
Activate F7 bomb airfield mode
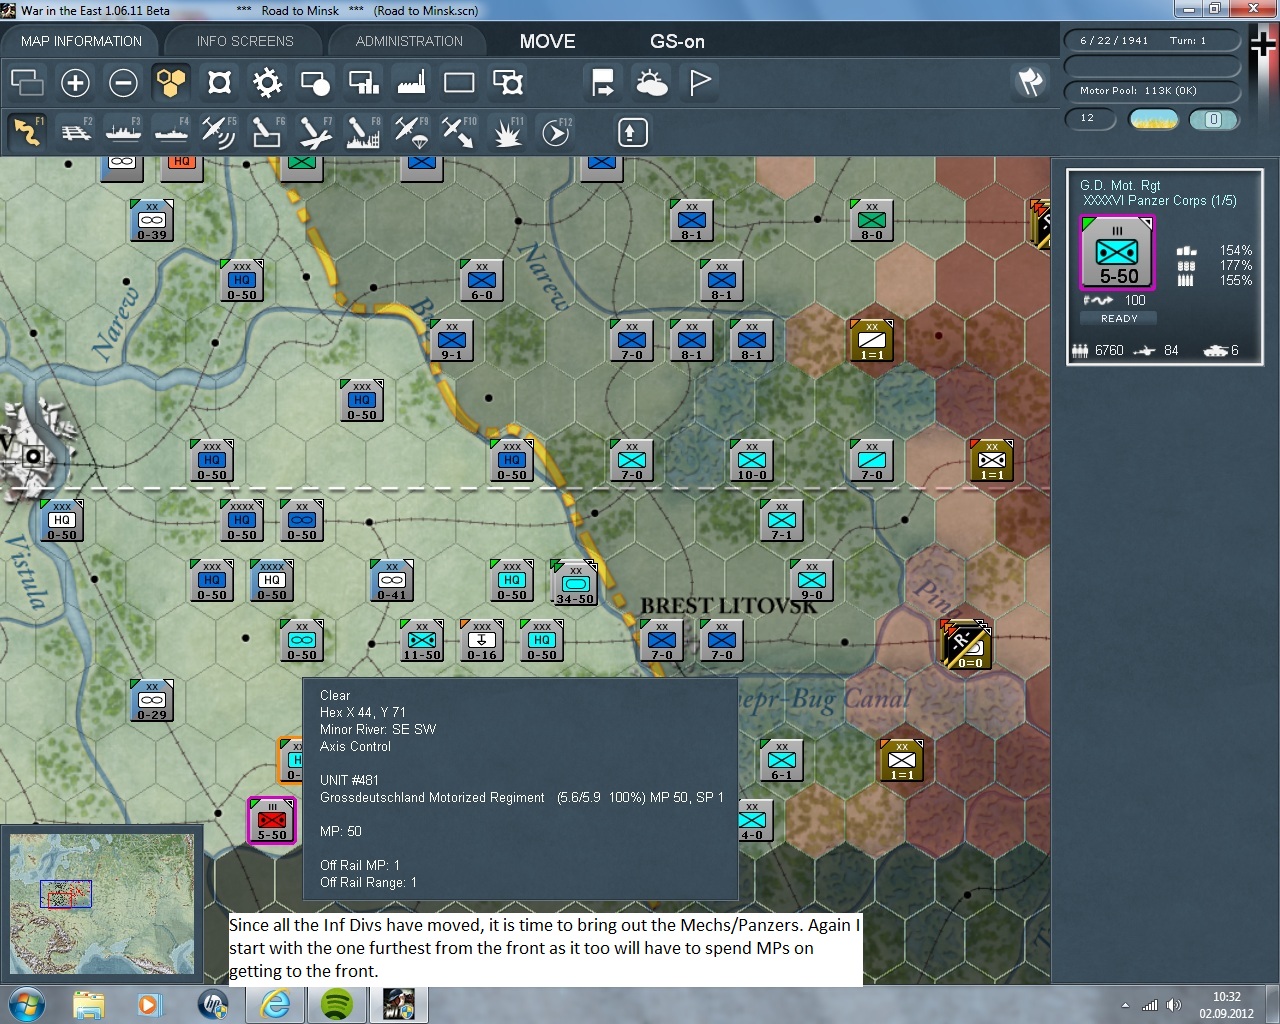pos(315,131)
